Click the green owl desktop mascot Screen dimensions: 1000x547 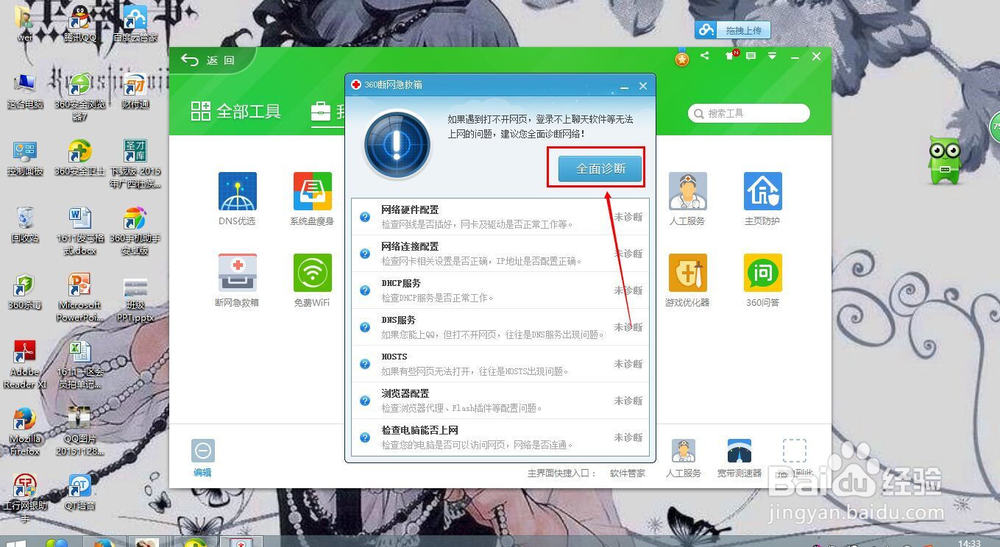945,159
